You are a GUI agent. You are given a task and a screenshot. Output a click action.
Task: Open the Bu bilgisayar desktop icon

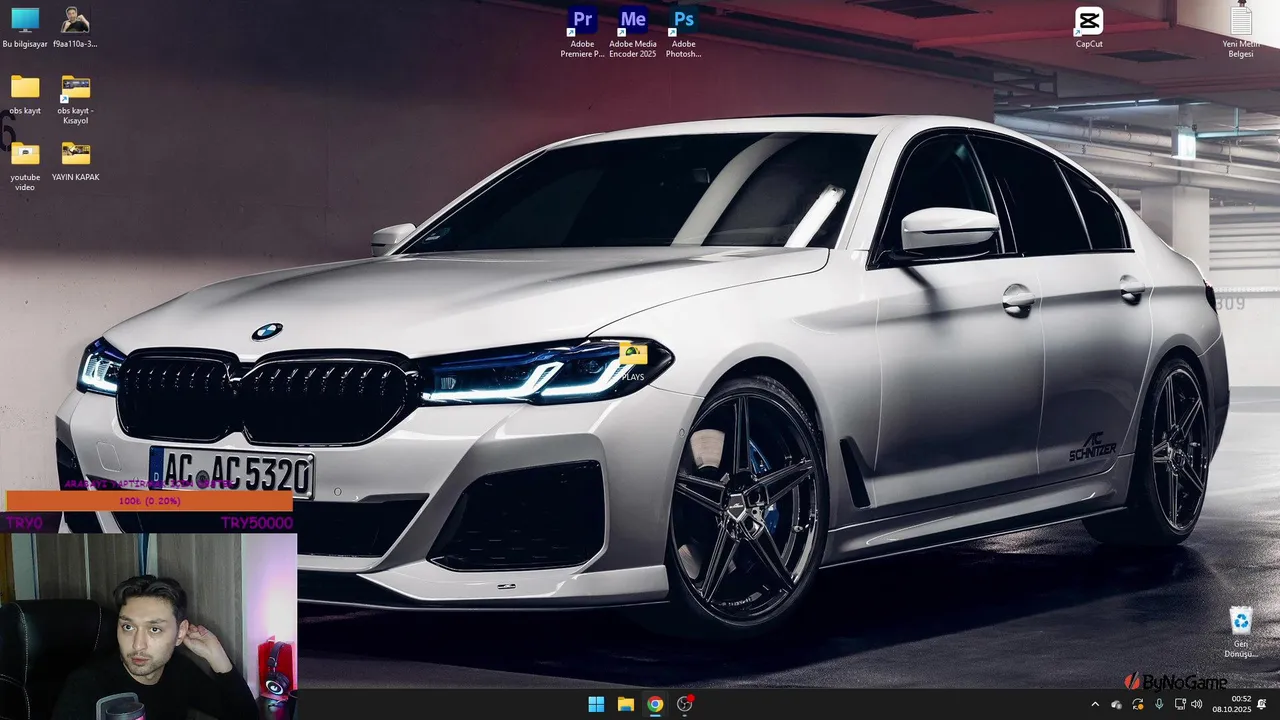(x=25, y=27)
